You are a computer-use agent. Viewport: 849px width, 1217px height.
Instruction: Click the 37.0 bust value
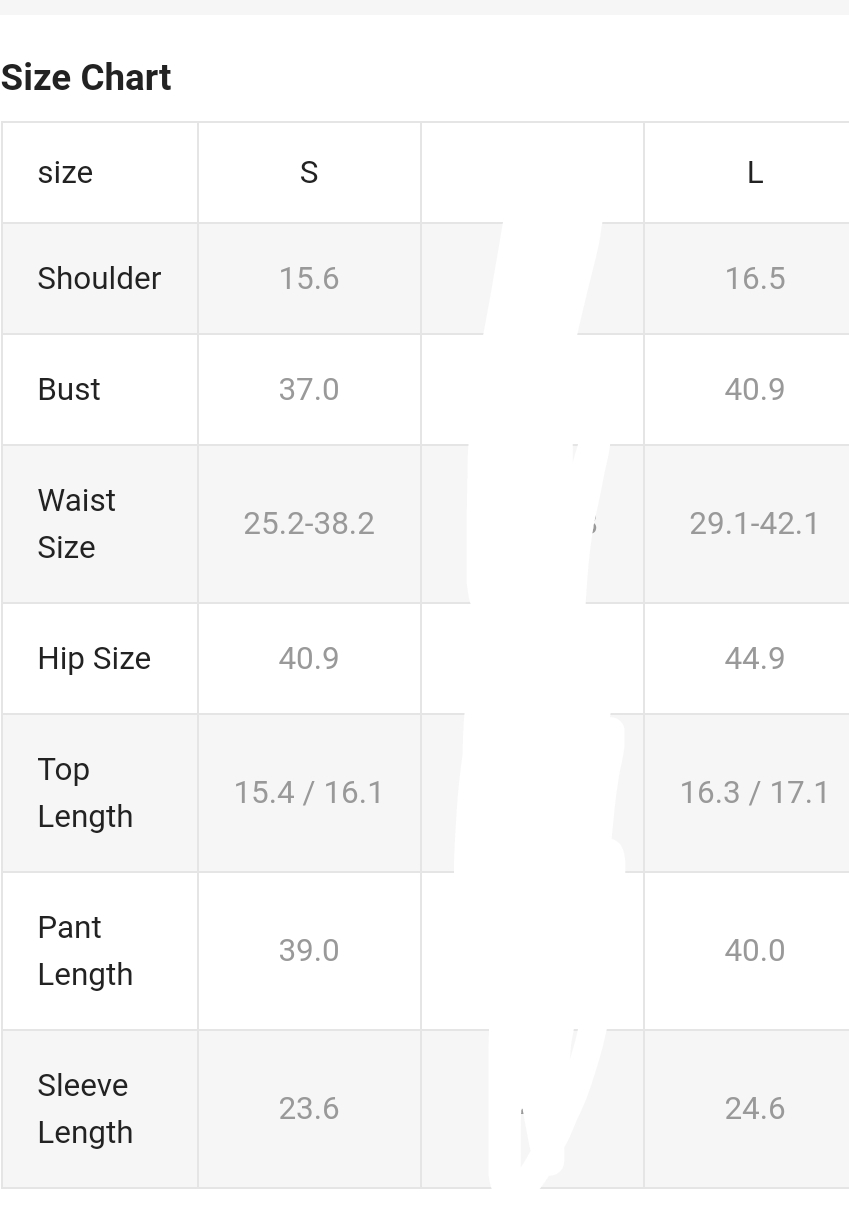click(x=309, y=389)
